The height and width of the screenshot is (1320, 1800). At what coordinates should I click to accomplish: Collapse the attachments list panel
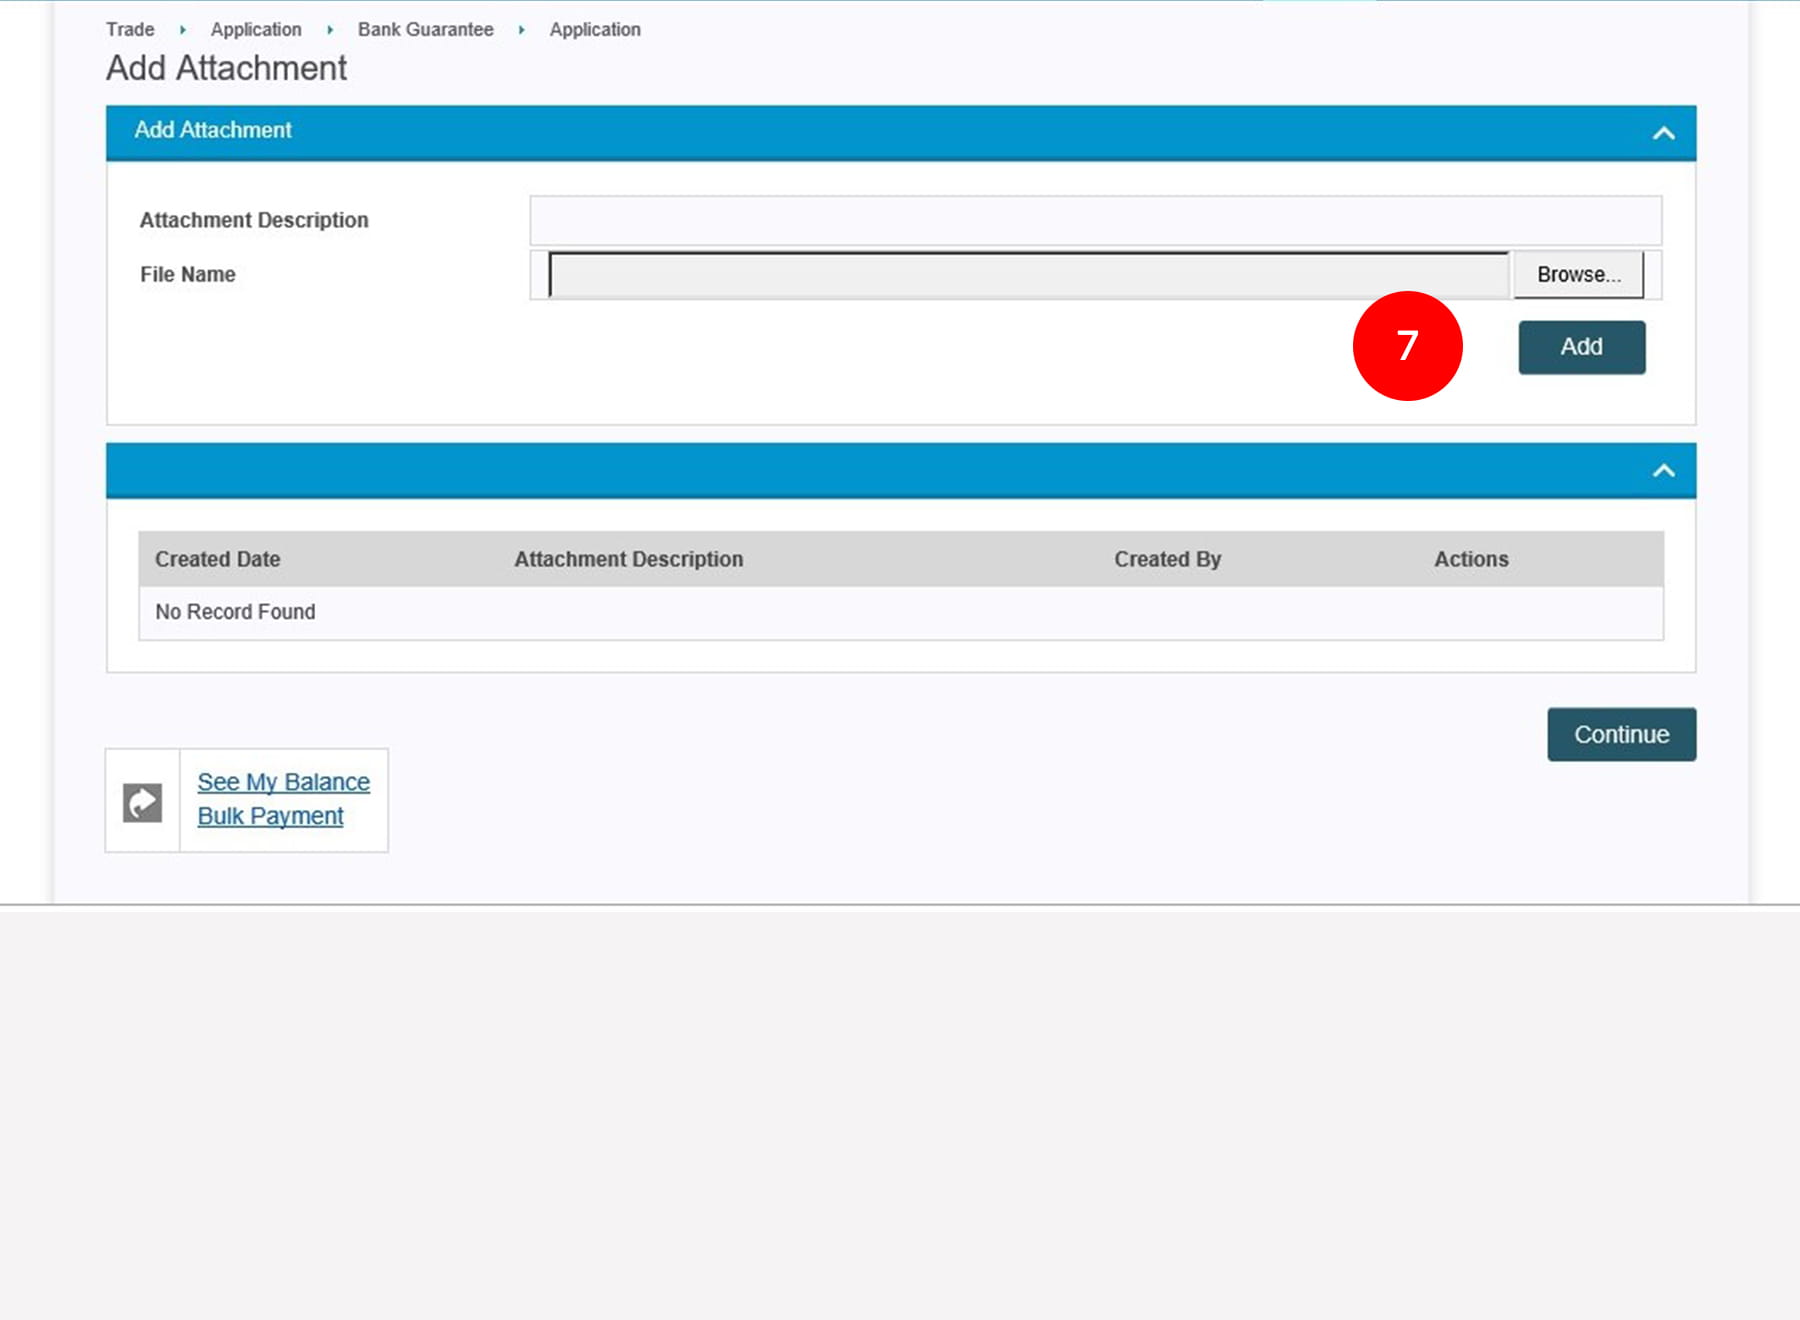pyautogui.click(x=1663, y=470)
